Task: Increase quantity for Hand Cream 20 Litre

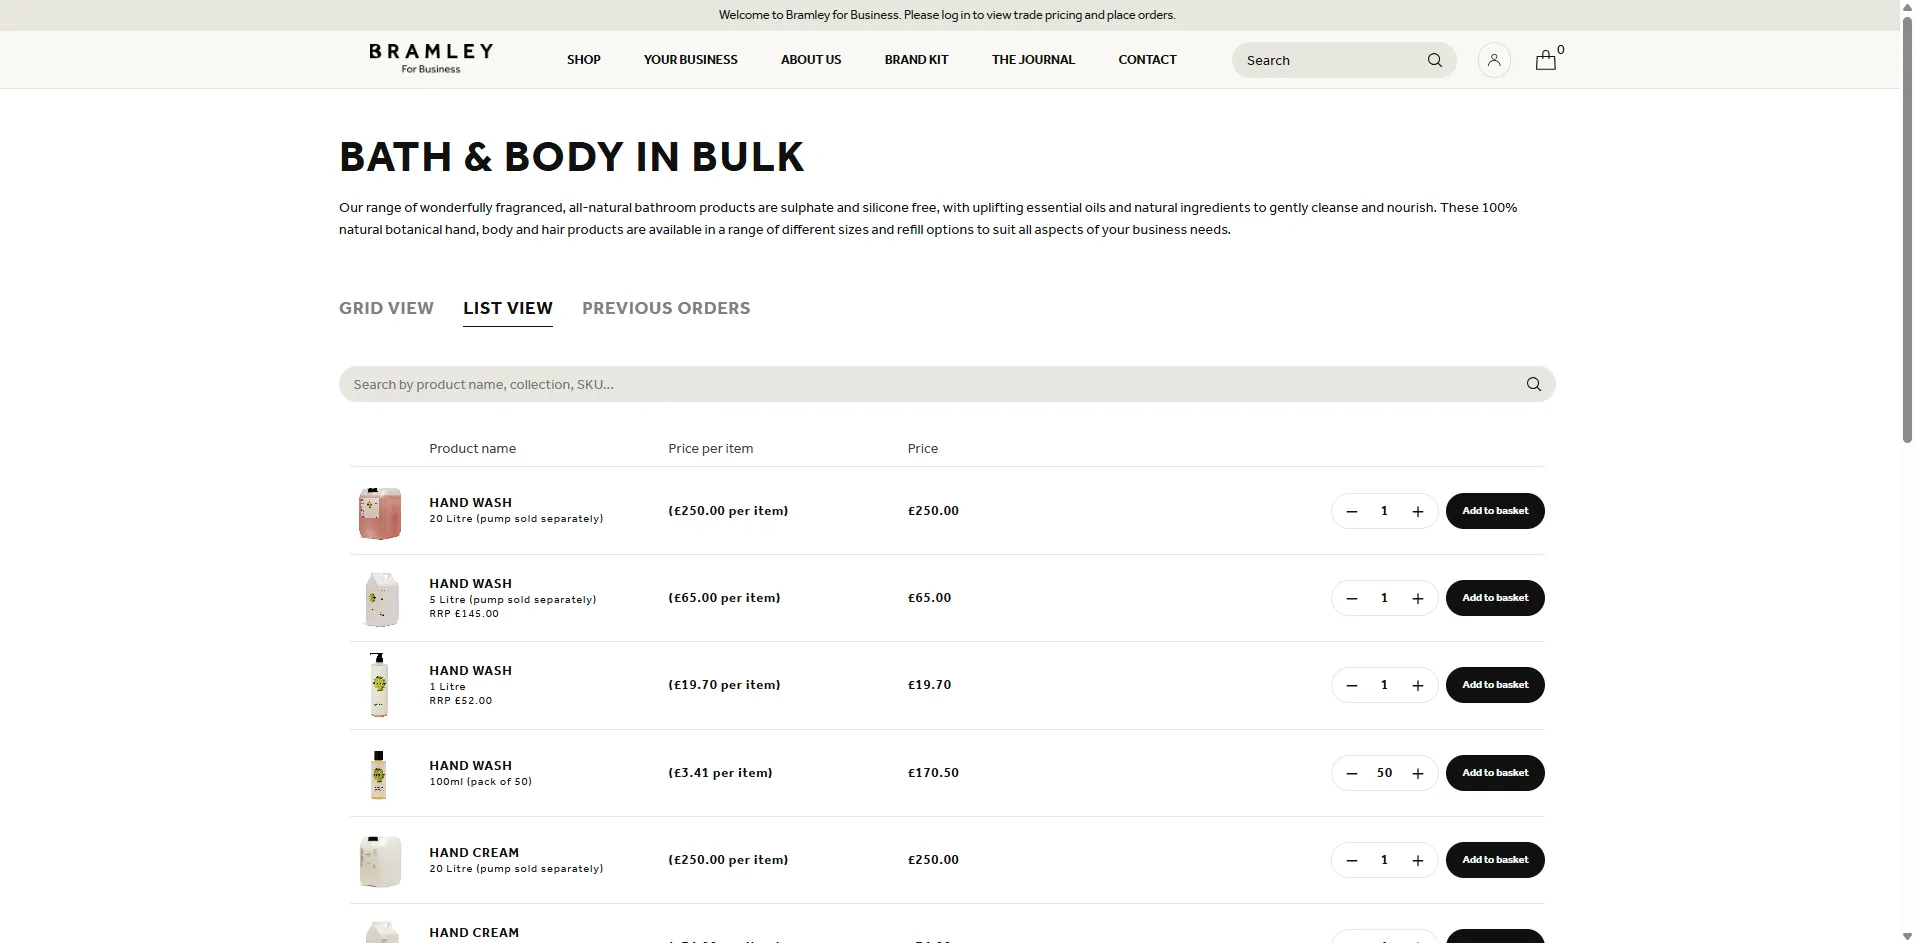Action: tap(1417, 860)
